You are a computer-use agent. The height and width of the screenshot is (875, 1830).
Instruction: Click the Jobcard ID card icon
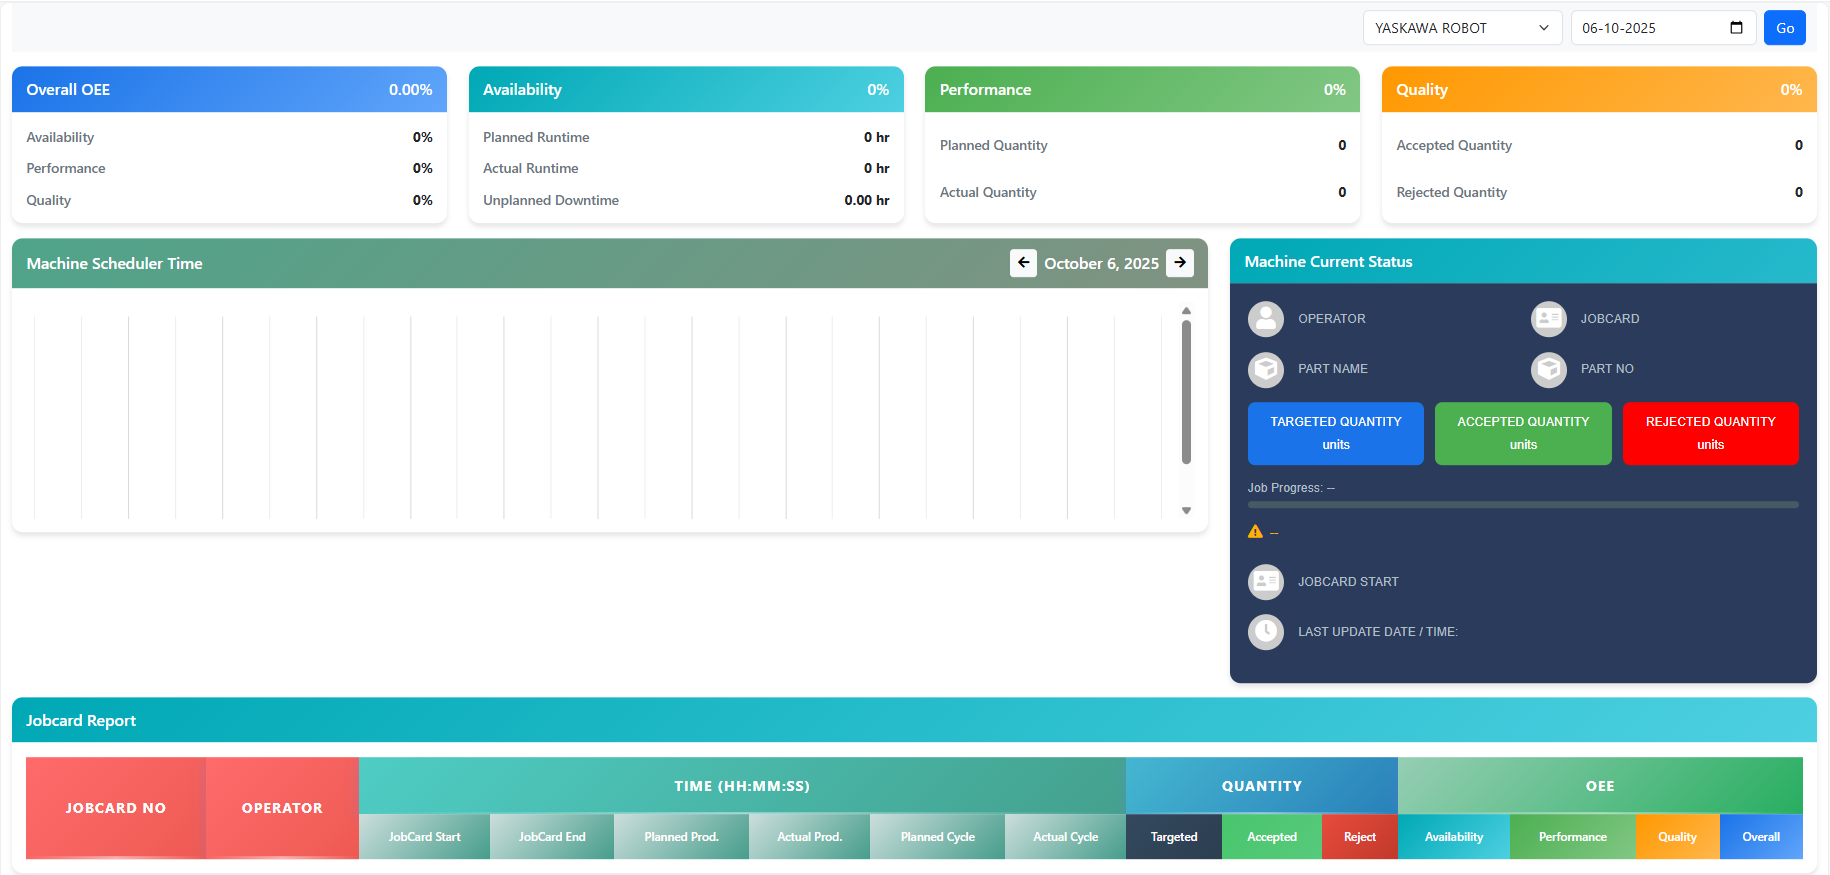1548,319
